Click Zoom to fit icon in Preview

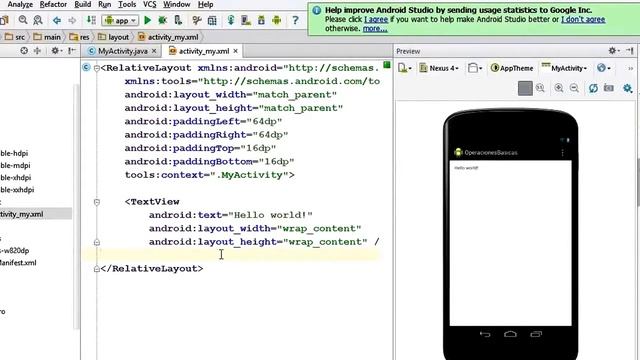525,88
